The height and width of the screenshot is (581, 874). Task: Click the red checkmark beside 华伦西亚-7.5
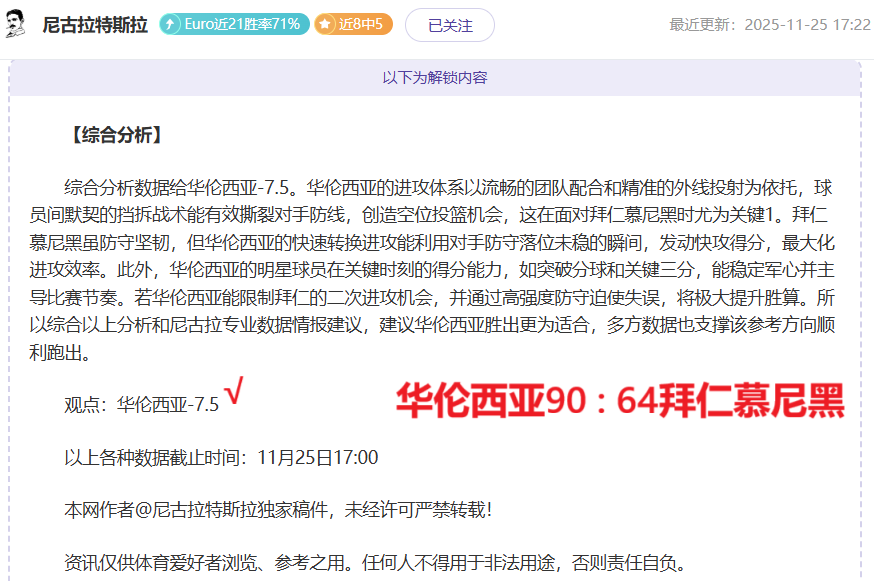[x=233, y=394]
